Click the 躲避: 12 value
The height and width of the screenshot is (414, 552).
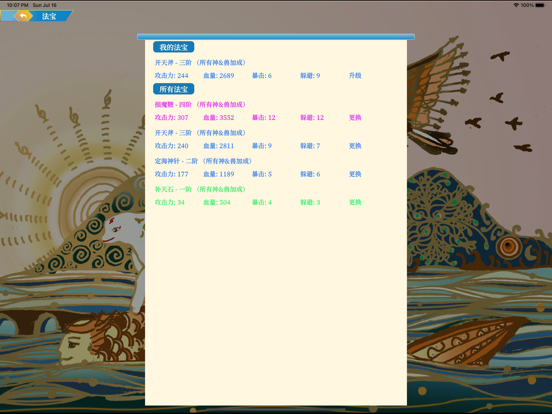[x=312, y=118]
